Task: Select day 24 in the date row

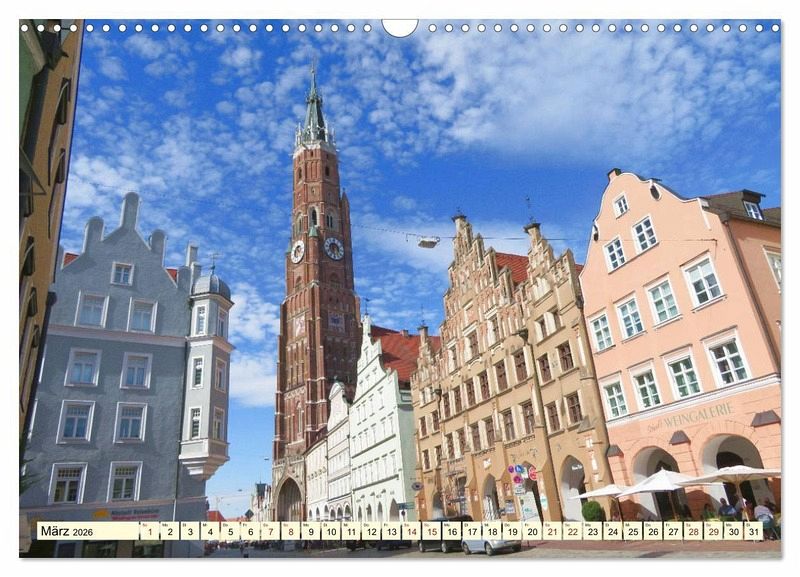Action: pos(612,531)
